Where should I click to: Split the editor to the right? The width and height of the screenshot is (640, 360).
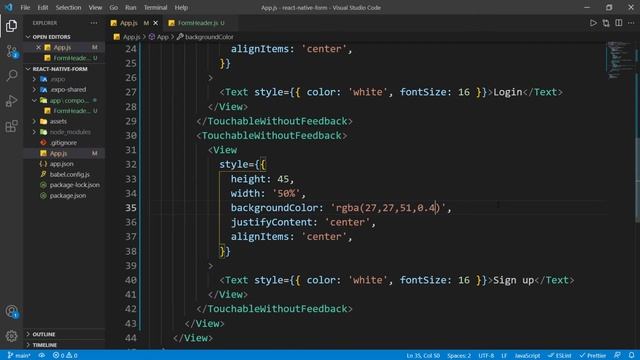619,23
